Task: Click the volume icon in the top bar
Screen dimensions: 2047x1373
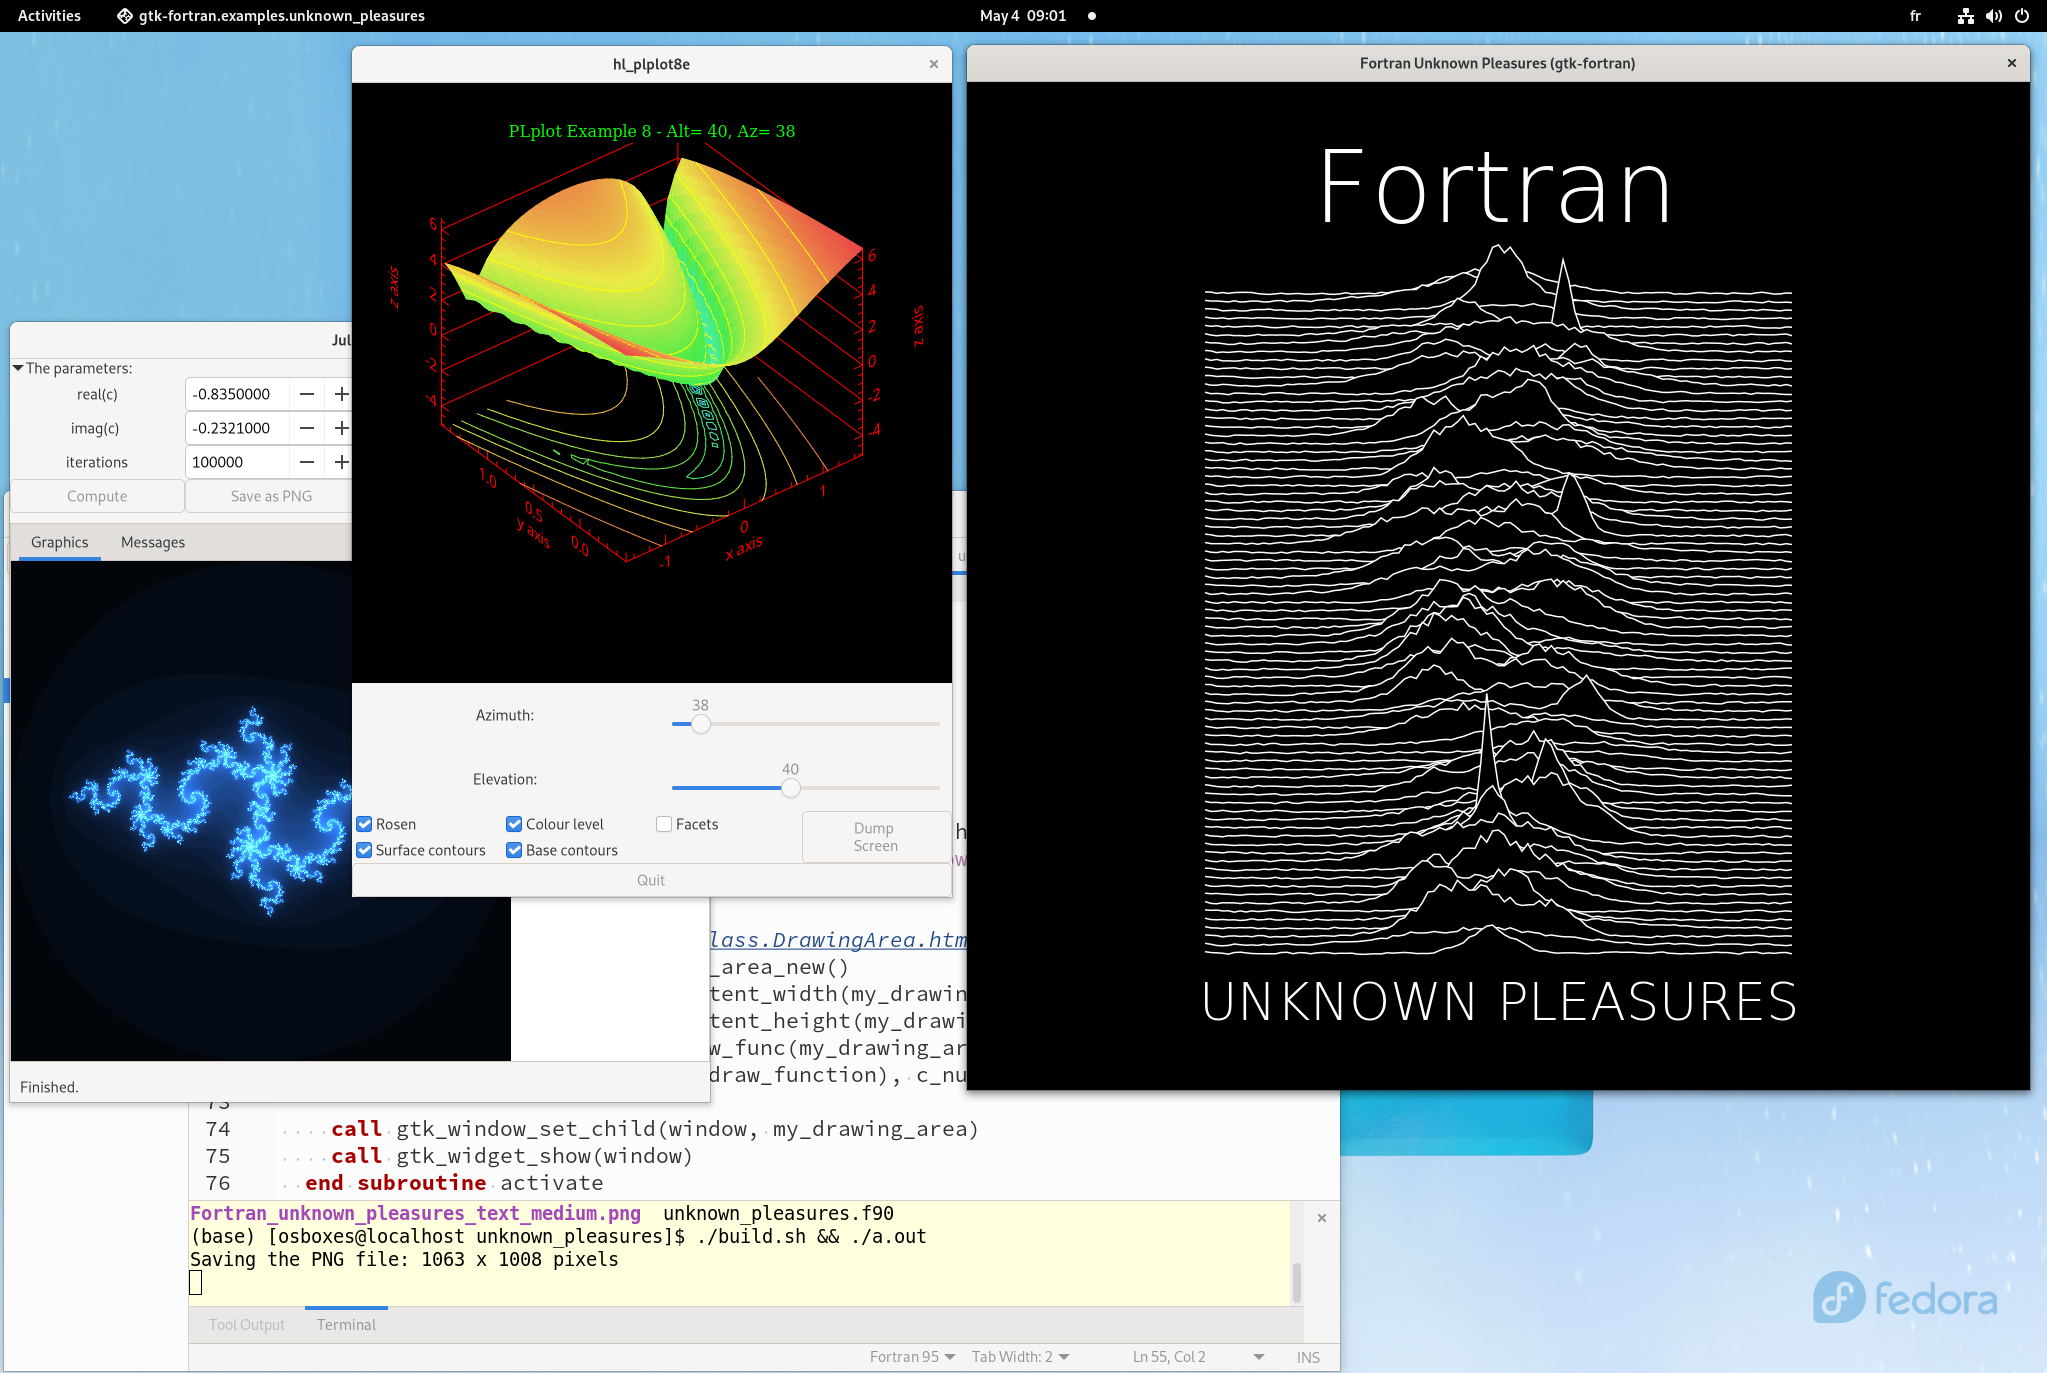Action: point(1993,16)
